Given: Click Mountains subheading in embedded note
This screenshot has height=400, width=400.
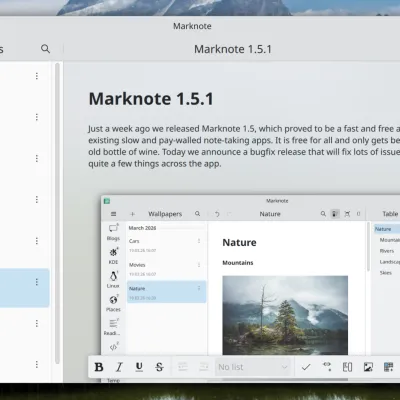Looking at the screenshot, I should [x=238, y=263].
